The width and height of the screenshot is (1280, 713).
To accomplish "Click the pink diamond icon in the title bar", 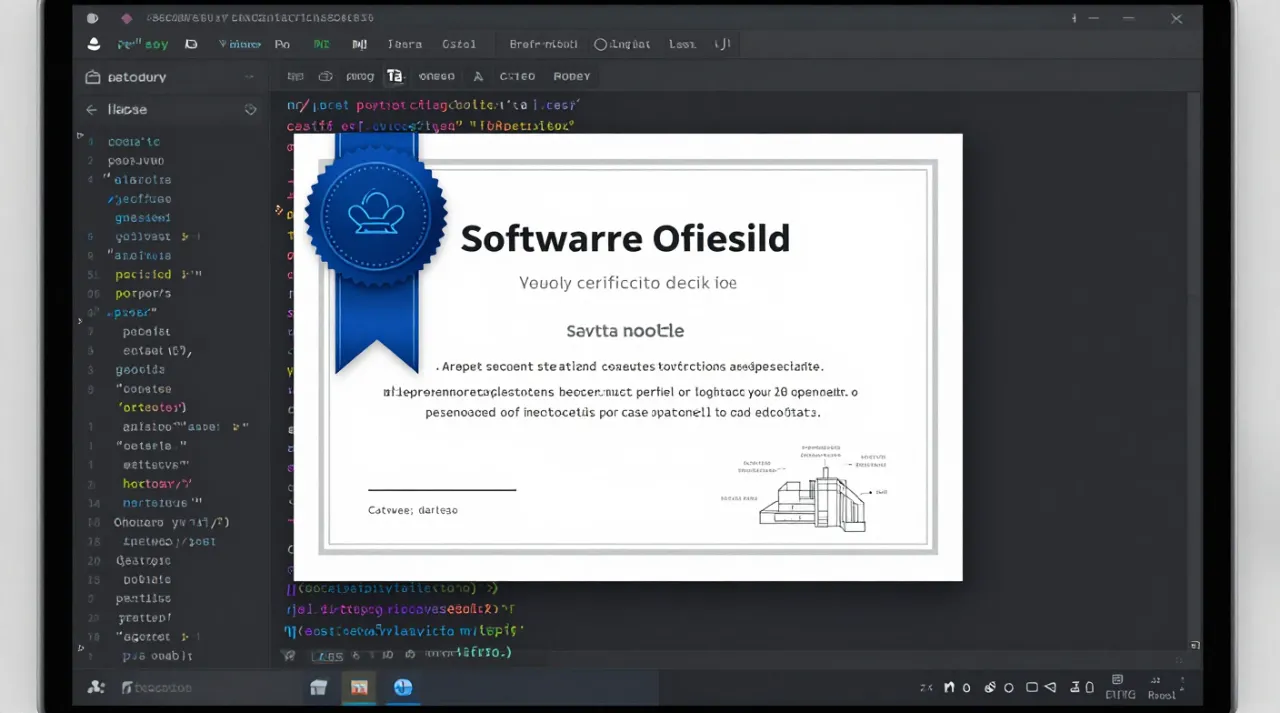I will click(126, 18).
